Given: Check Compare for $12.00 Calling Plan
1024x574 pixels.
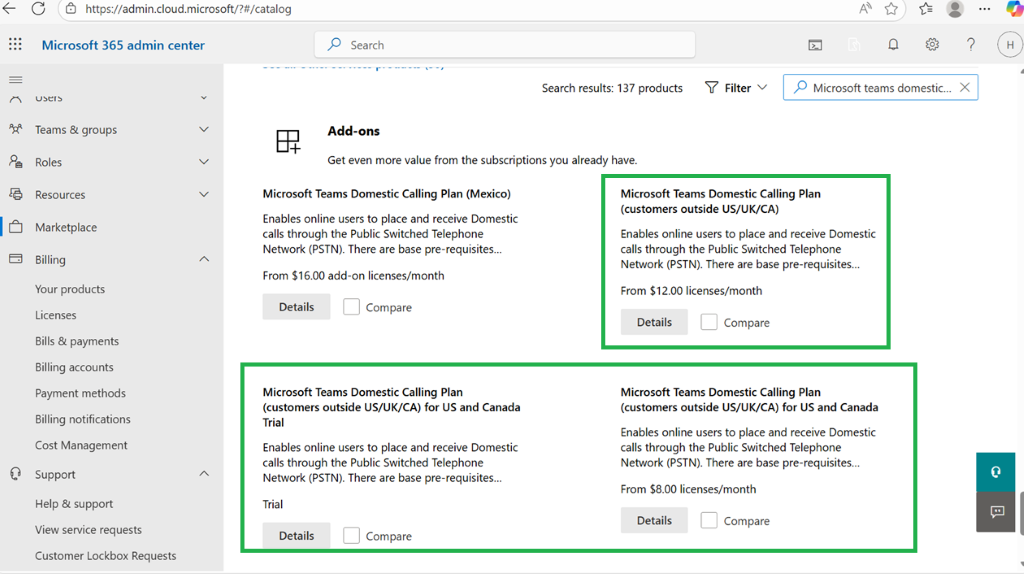Looking at the screenshot, I should (x=709, y=322).
